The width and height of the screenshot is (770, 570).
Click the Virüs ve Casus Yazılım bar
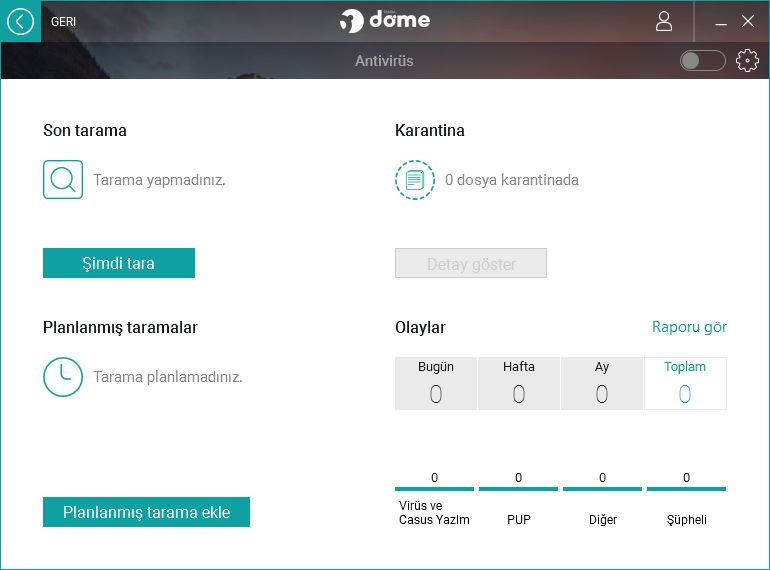(434, 489)
